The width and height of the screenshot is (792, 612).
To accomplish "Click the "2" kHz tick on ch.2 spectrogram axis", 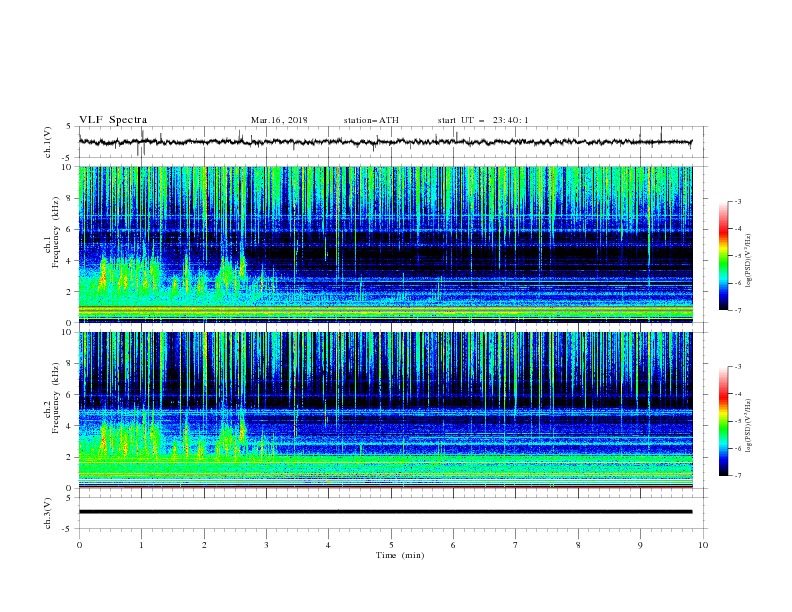I will click(70, 457).
